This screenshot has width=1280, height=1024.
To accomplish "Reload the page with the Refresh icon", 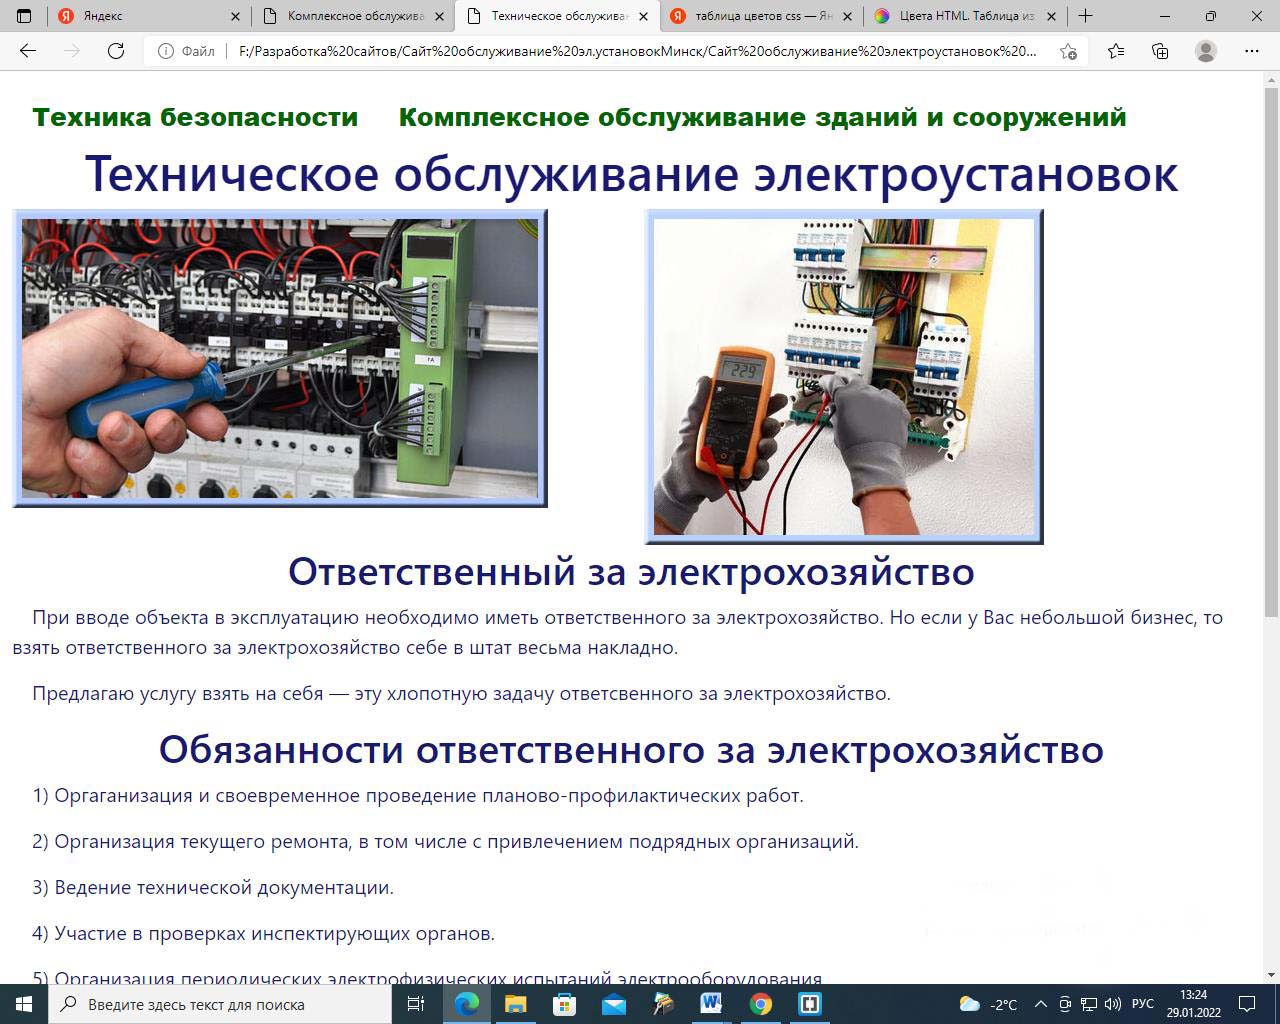I will tap(116, 51).
